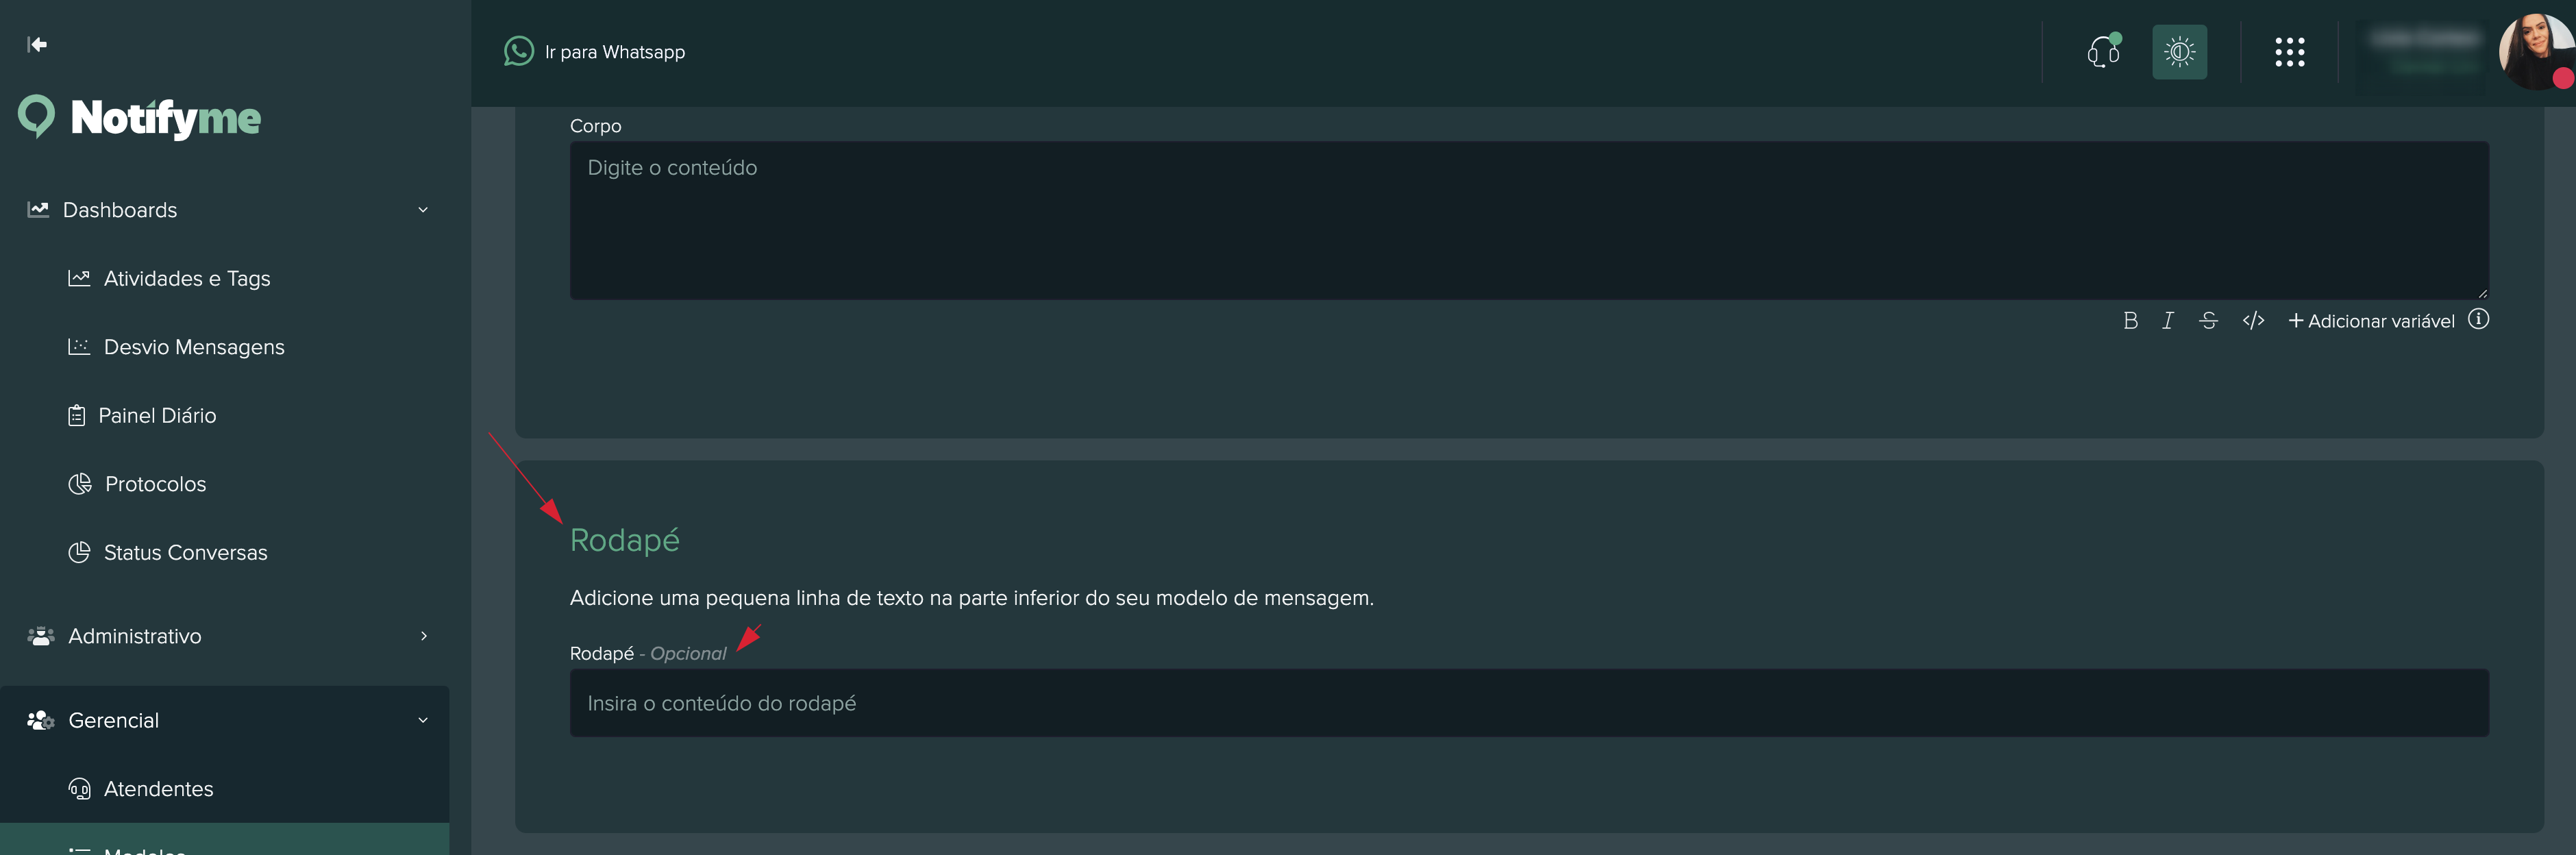Viewport: 2576px width, 855px height.
Task: Open the Painel Diário page
Action: pyautogui.click(x=157, y=416)
